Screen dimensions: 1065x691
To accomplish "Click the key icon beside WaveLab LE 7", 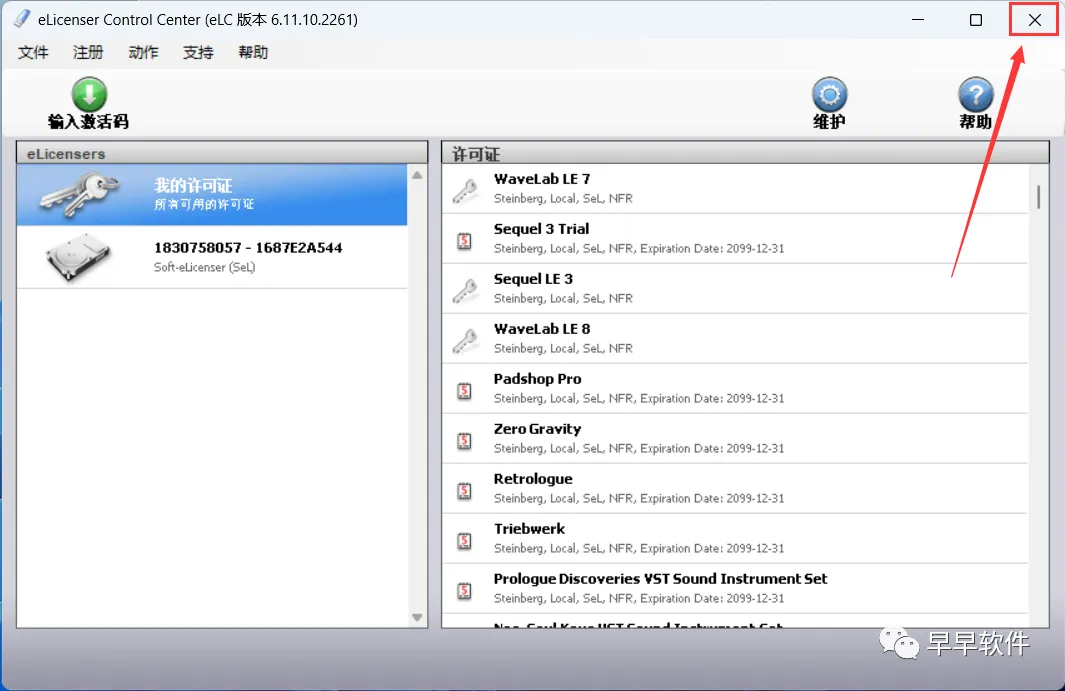I will pyautogui.click(x=465, y=190).
